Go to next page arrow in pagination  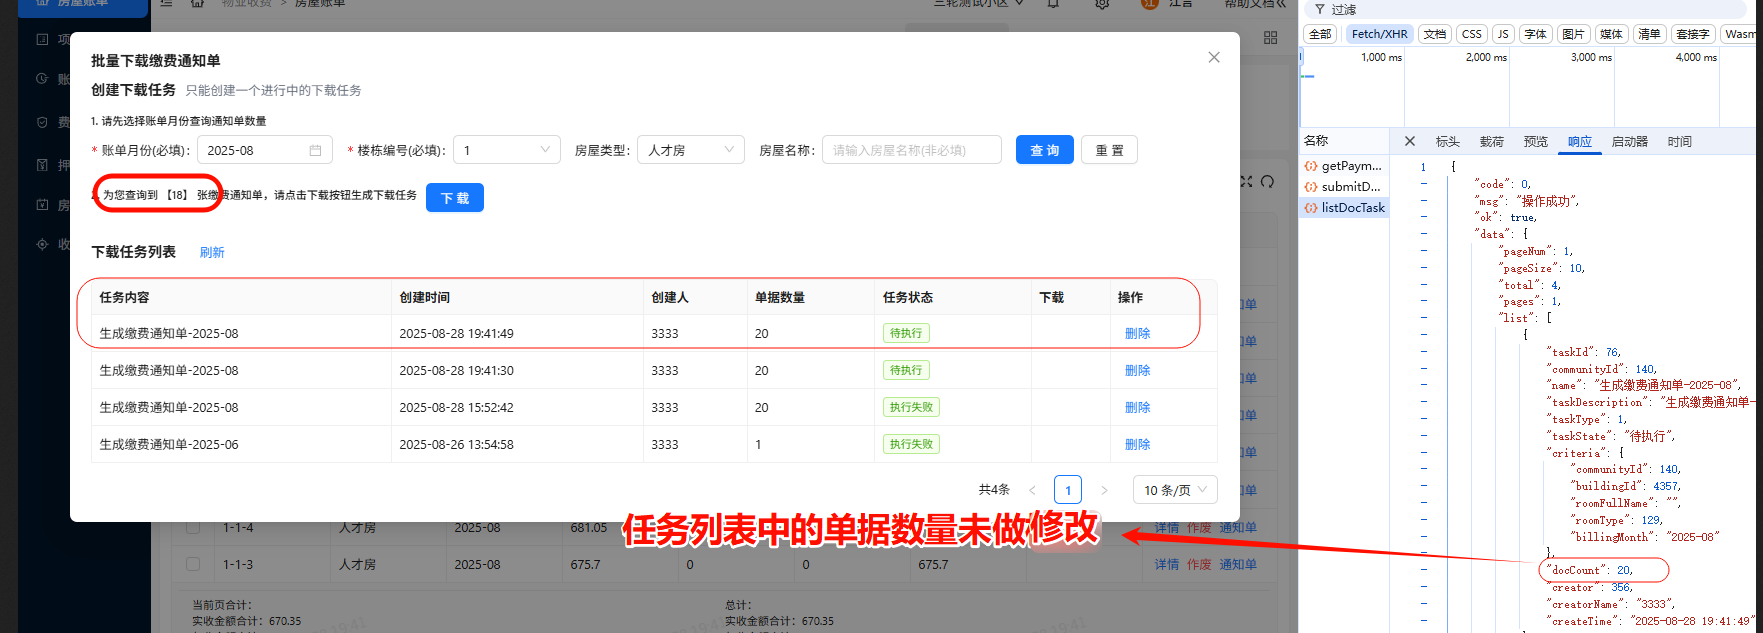pyautogui.click(x=1104, y=490)
